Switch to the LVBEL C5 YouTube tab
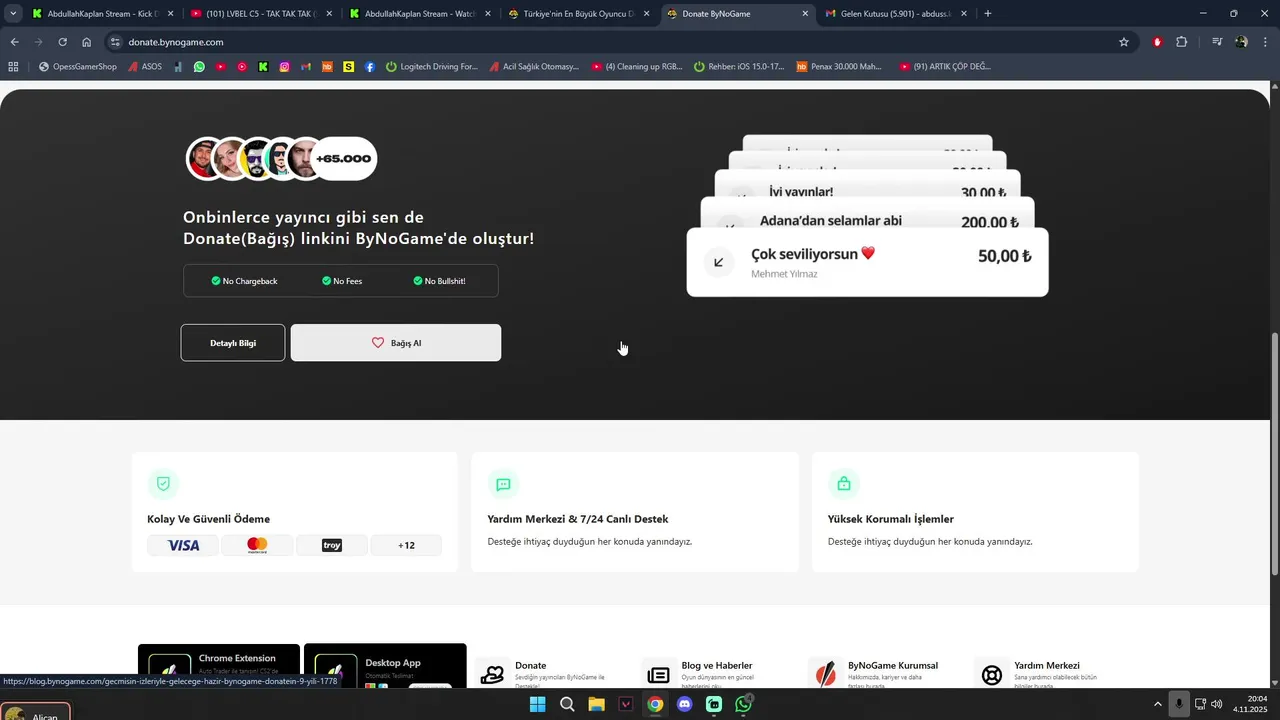The height and width of the screenshot is (720, 1280). (x=261, y=14)
